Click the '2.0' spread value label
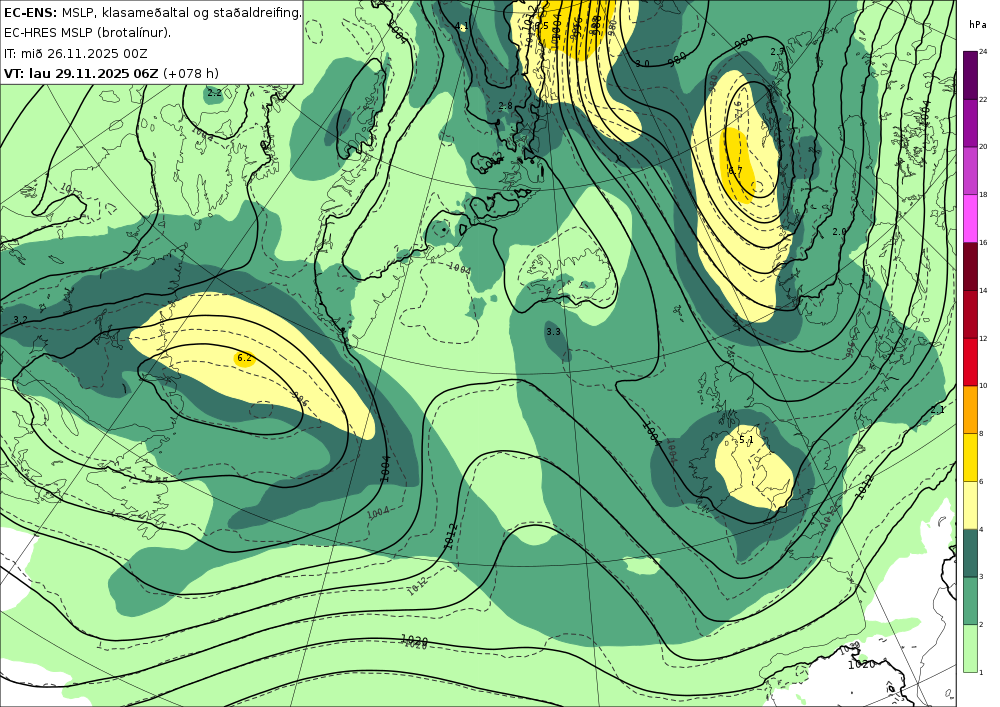The width and height of the screenshot is (1000, 707). [839, 231]
